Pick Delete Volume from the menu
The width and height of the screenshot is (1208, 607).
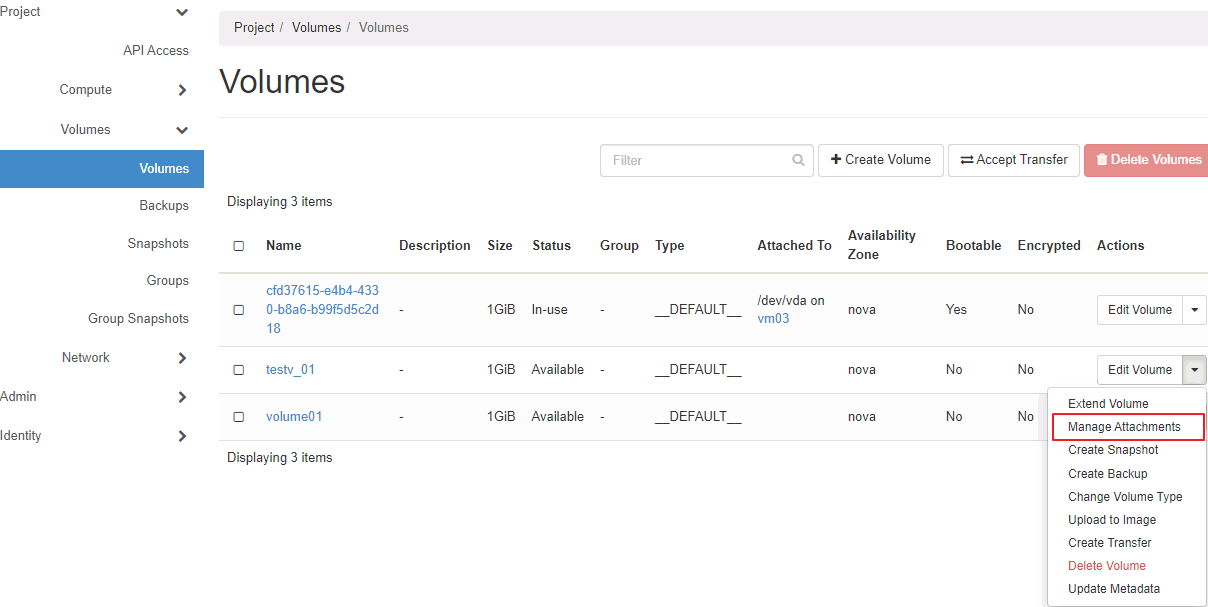click(1107, 566)
